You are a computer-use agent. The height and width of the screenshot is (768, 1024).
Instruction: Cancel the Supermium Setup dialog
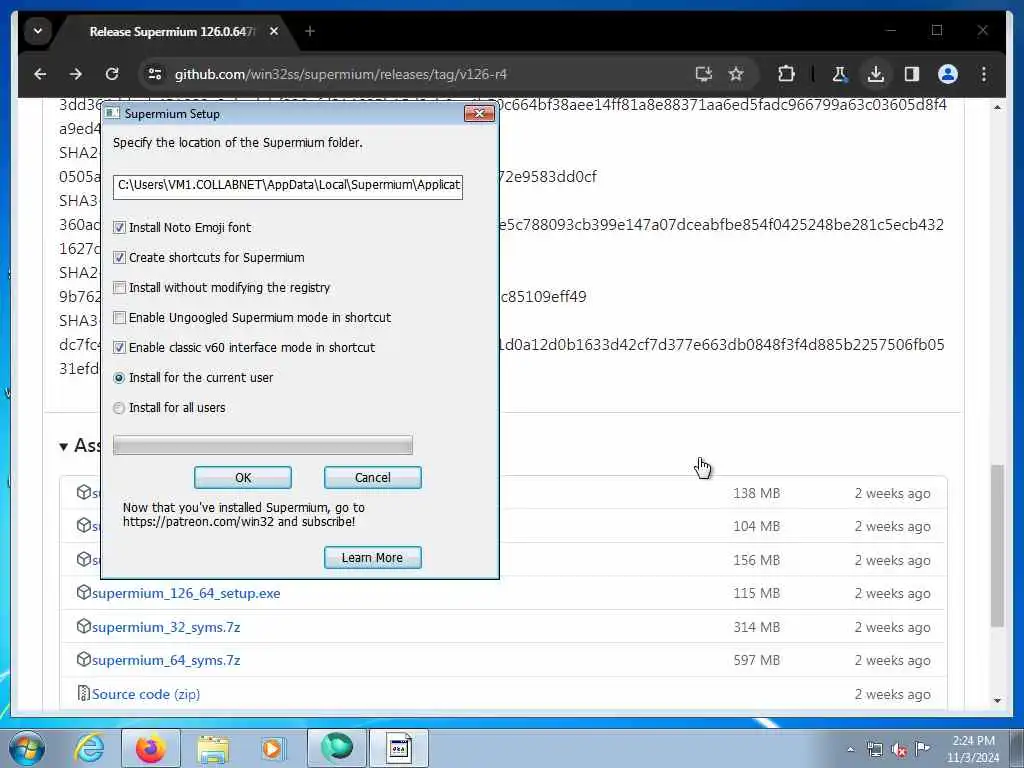(373, 477)
